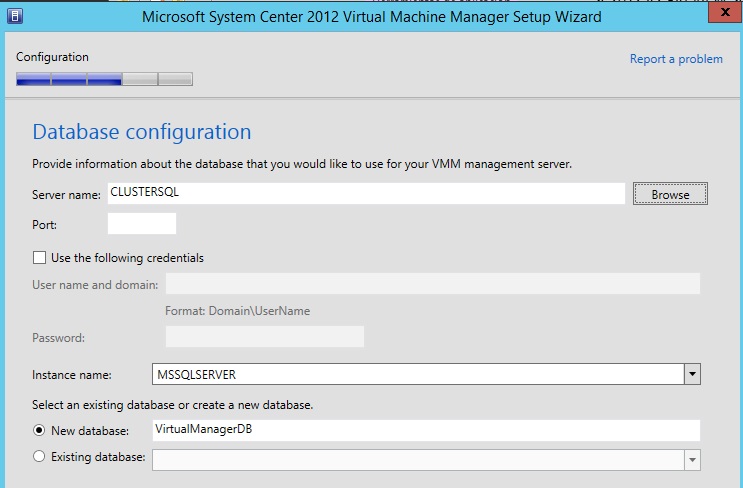Image resolution: width=743 pixels, height=488 pixels.
Task: Click the VirtualManagerDB database name field
Action: coord(425,430)
